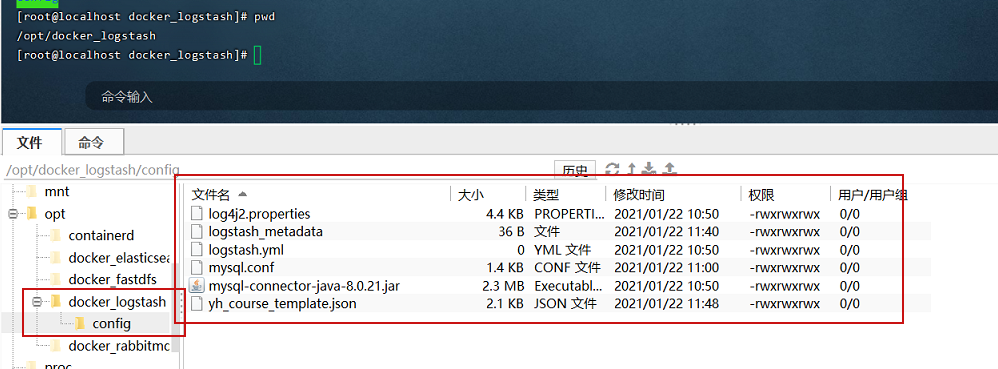Viewport: 998px width, 369px height.
Task: Select the mnt folder in tree
Action: (x=57, y=191)
